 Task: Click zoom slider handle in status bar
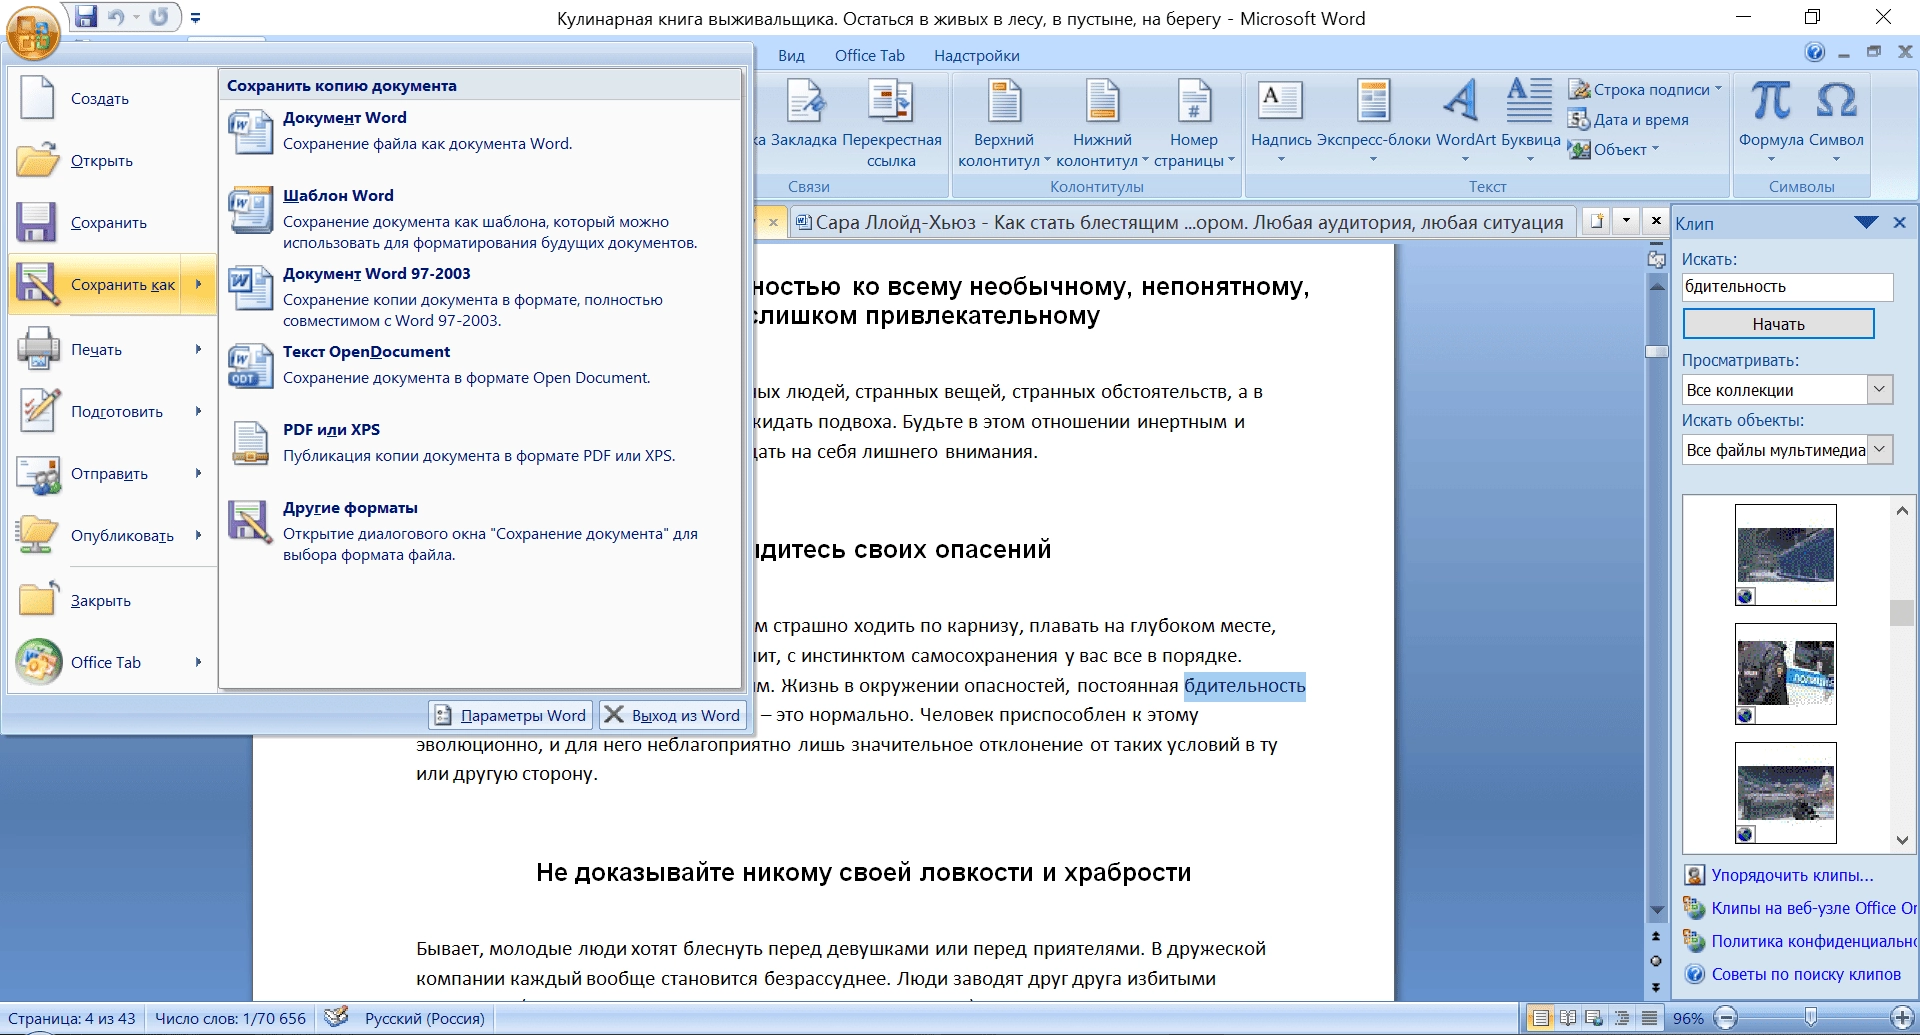(1810, 1018)
